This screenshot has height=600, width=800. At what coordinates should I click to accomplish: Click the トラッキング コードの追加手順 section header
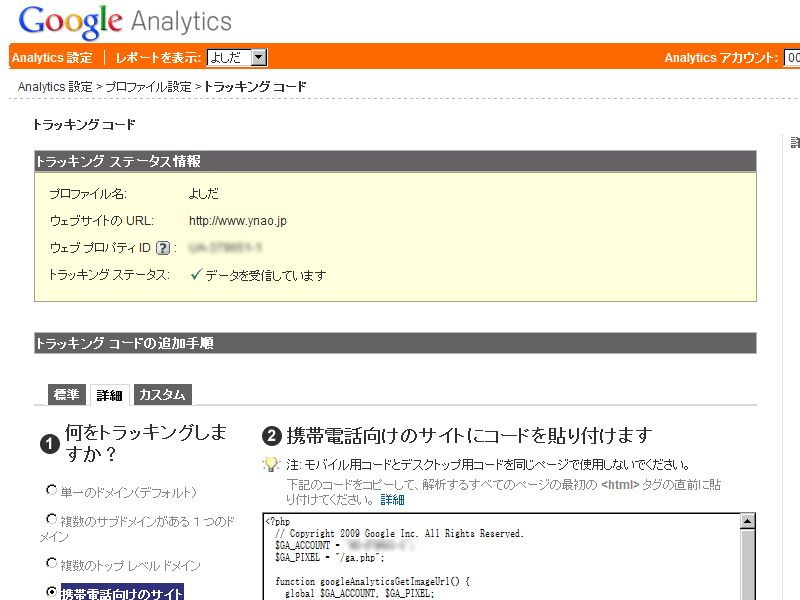[395, 343]
